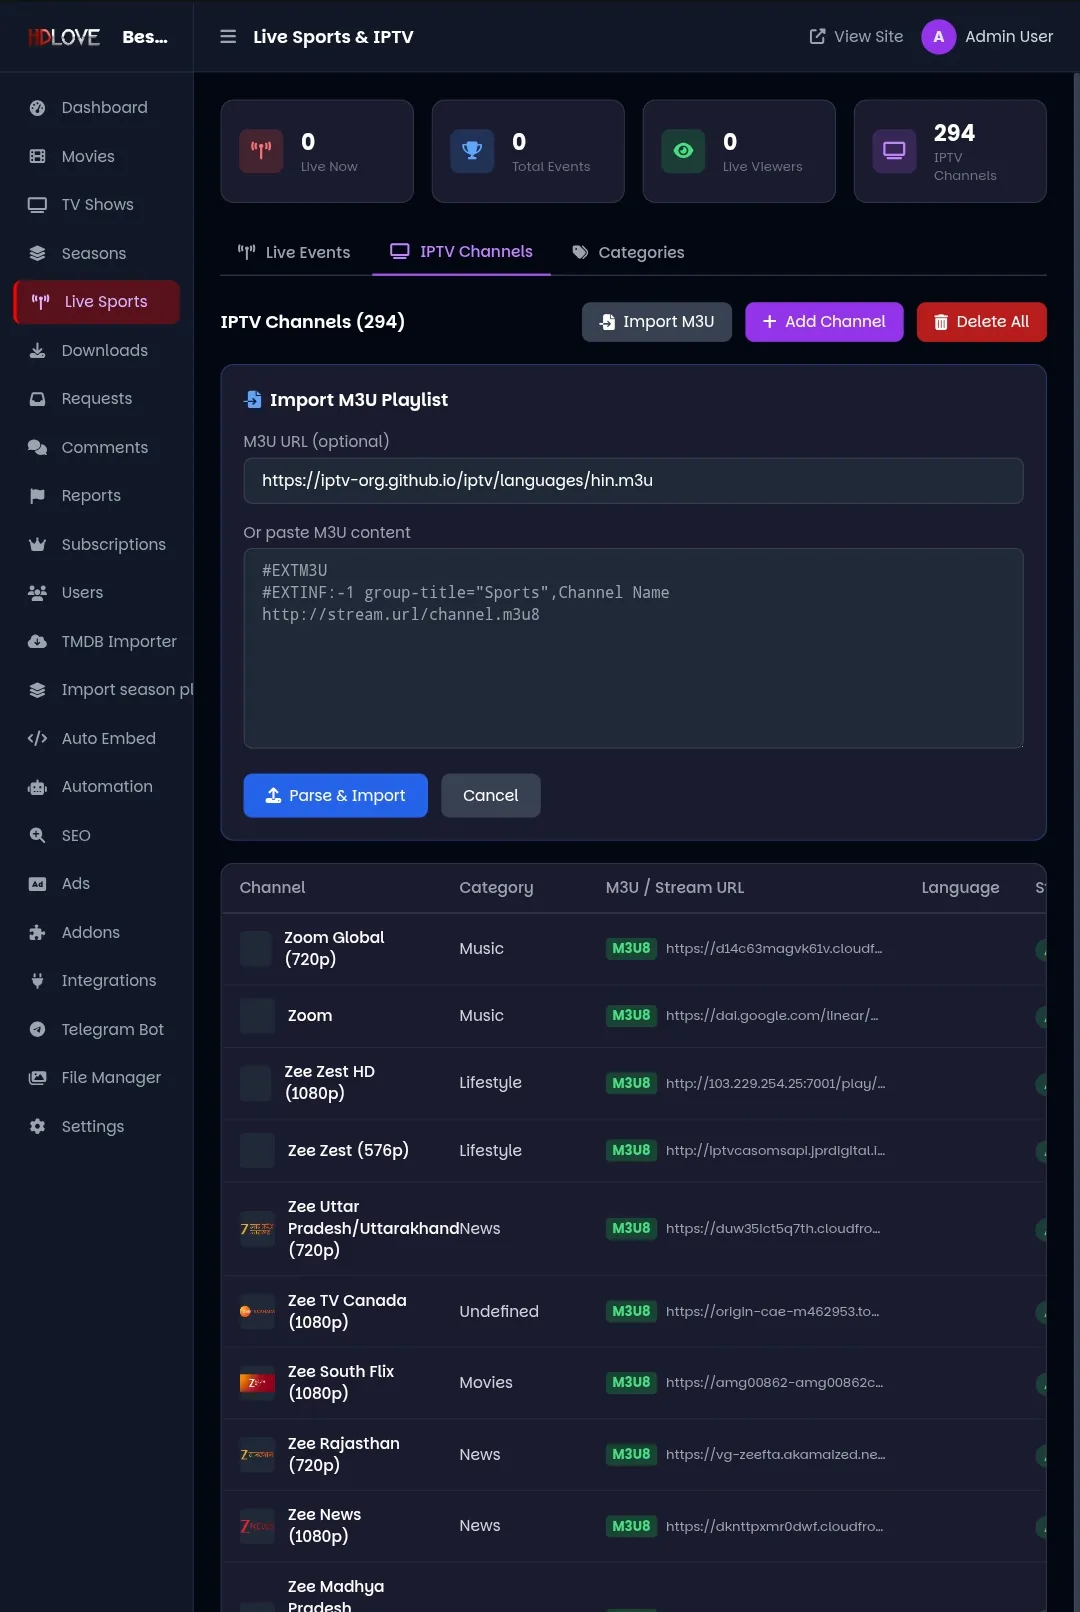Open the TV Shows monitor icon

click(x=37, y=205)
